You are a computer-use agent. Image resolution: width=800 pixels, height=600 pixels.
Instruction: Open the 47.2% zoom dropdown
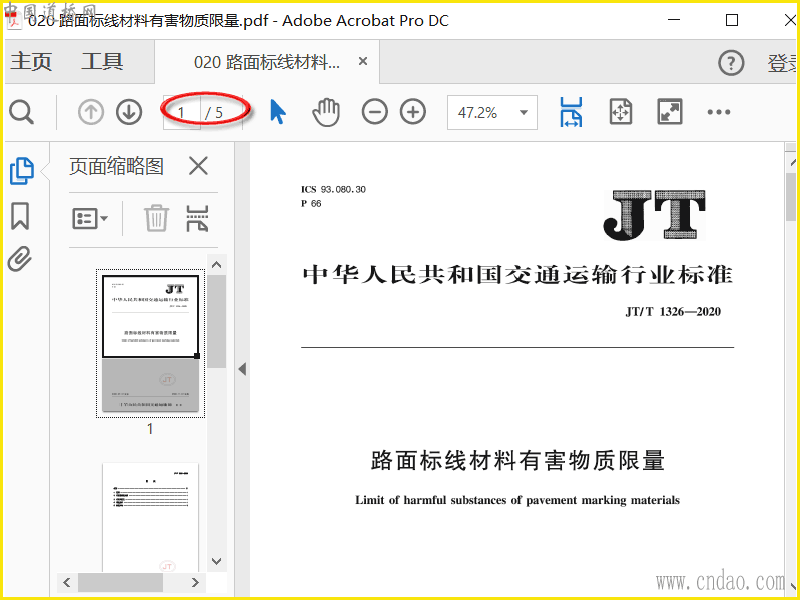pos(492,112)
